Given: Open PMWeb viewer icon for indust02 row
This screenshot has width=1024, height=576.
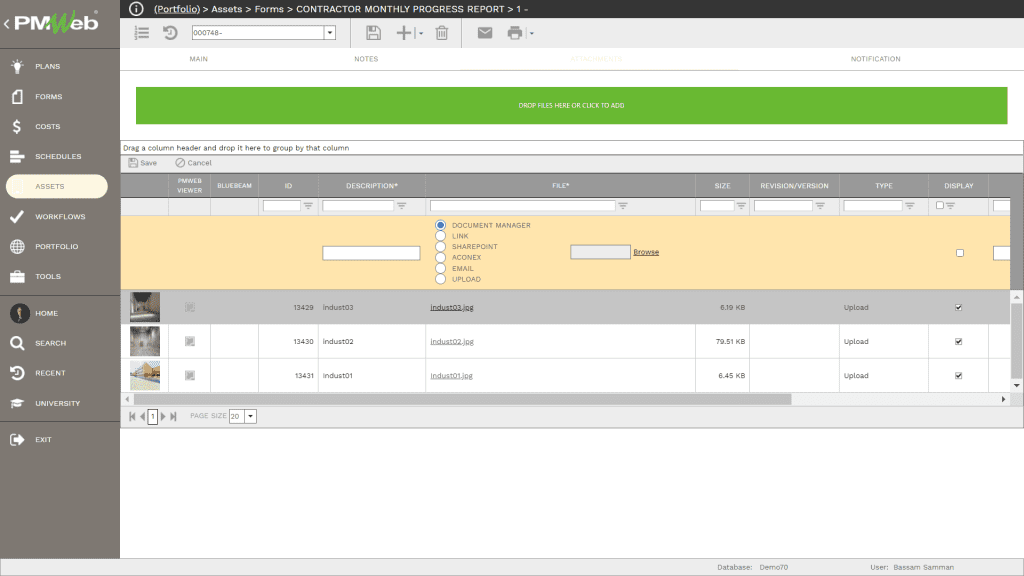Looking at the screenshot, I should 190,342.
